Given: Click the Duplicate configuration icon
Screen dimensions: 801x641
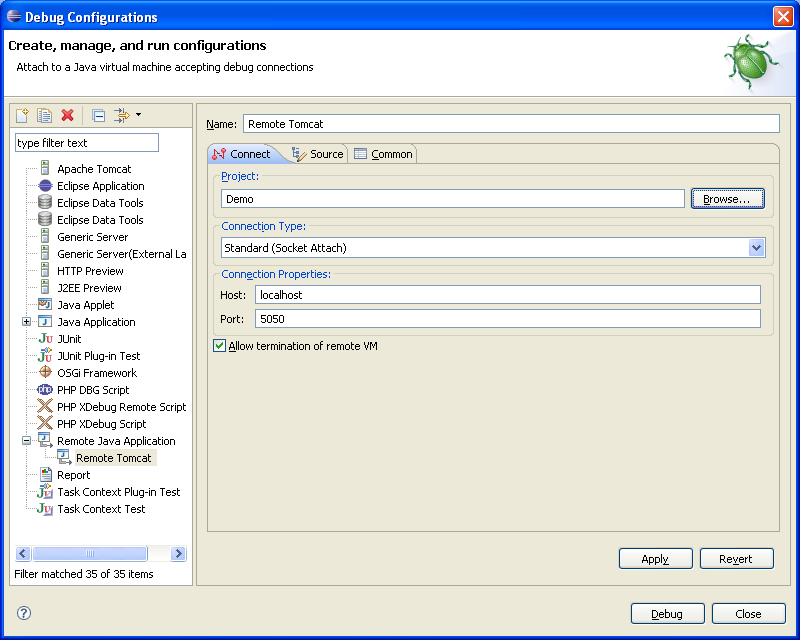Looking at the screenshot, I should 44,115.
